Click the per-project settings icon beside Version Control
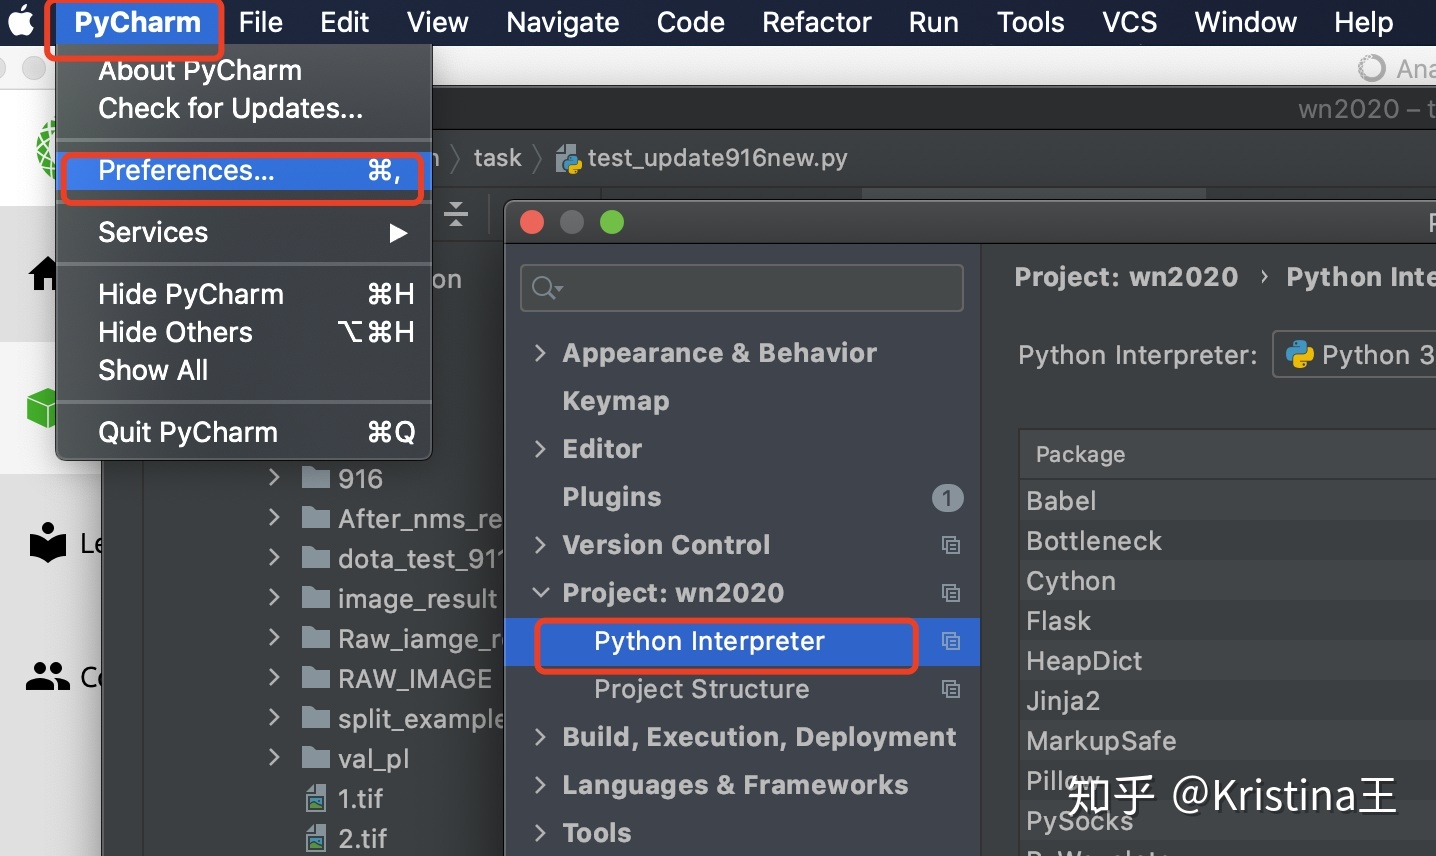Screen dimensions: 1436x856 [x=951, y=545]
